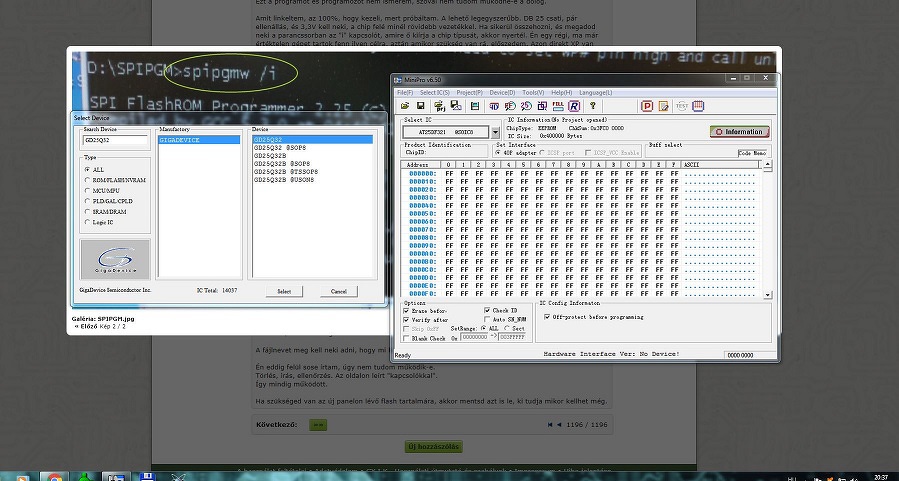899x481 pixels.
Task: Open the Project(P) menu
Action: pos(470,92)
